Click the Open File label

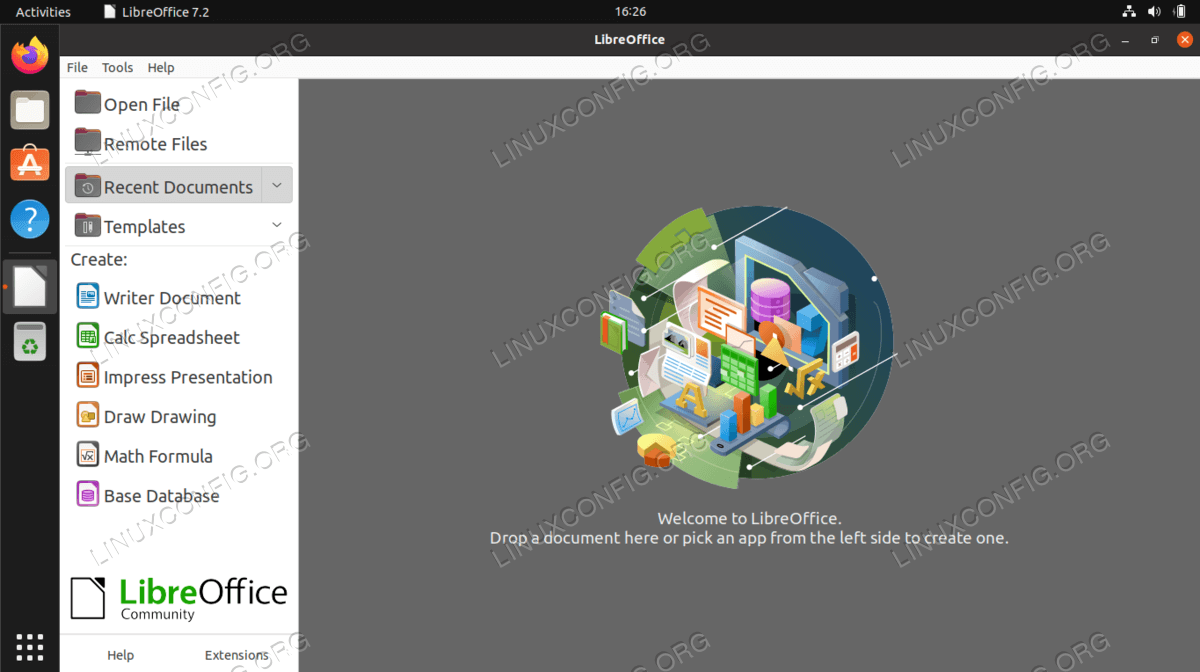tap(142, 104)
